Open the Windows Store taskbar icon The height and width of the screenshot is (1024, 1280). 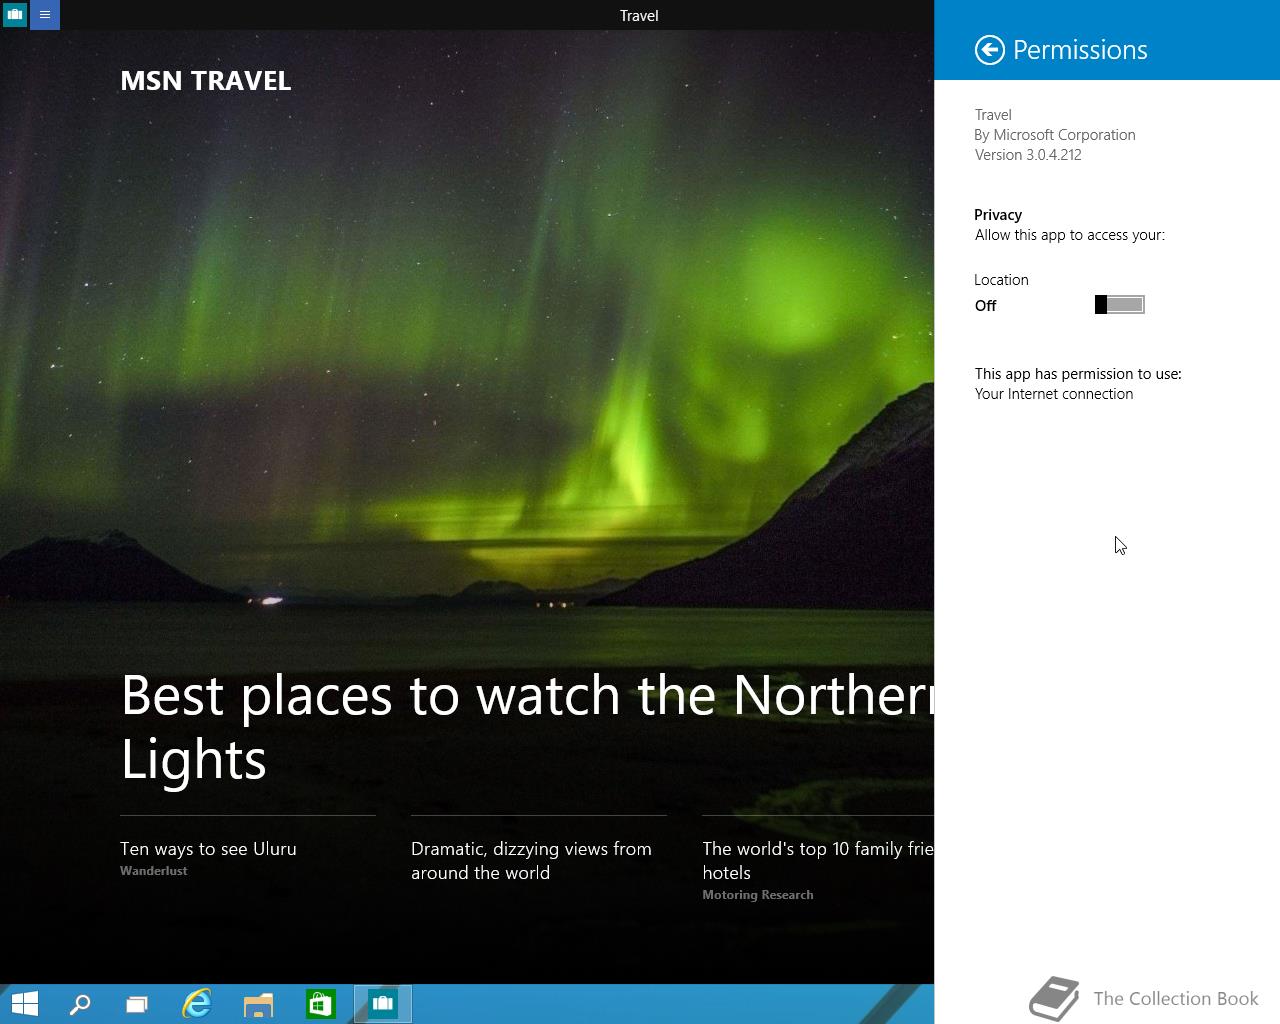[x=320, y=1003]
